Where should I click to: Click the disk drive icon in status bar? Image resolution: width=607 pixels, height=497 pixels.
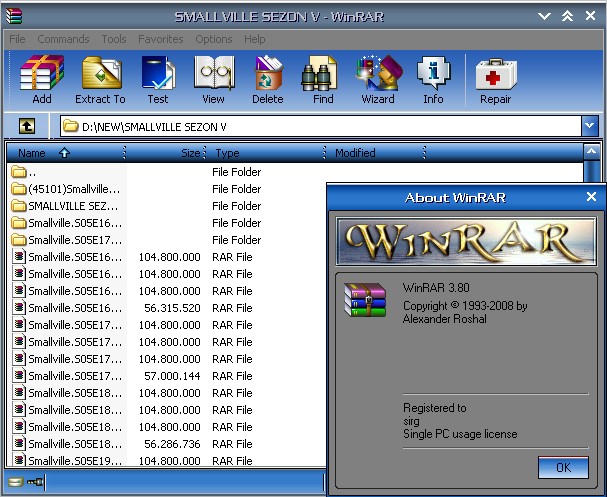(x=16, y=482)
